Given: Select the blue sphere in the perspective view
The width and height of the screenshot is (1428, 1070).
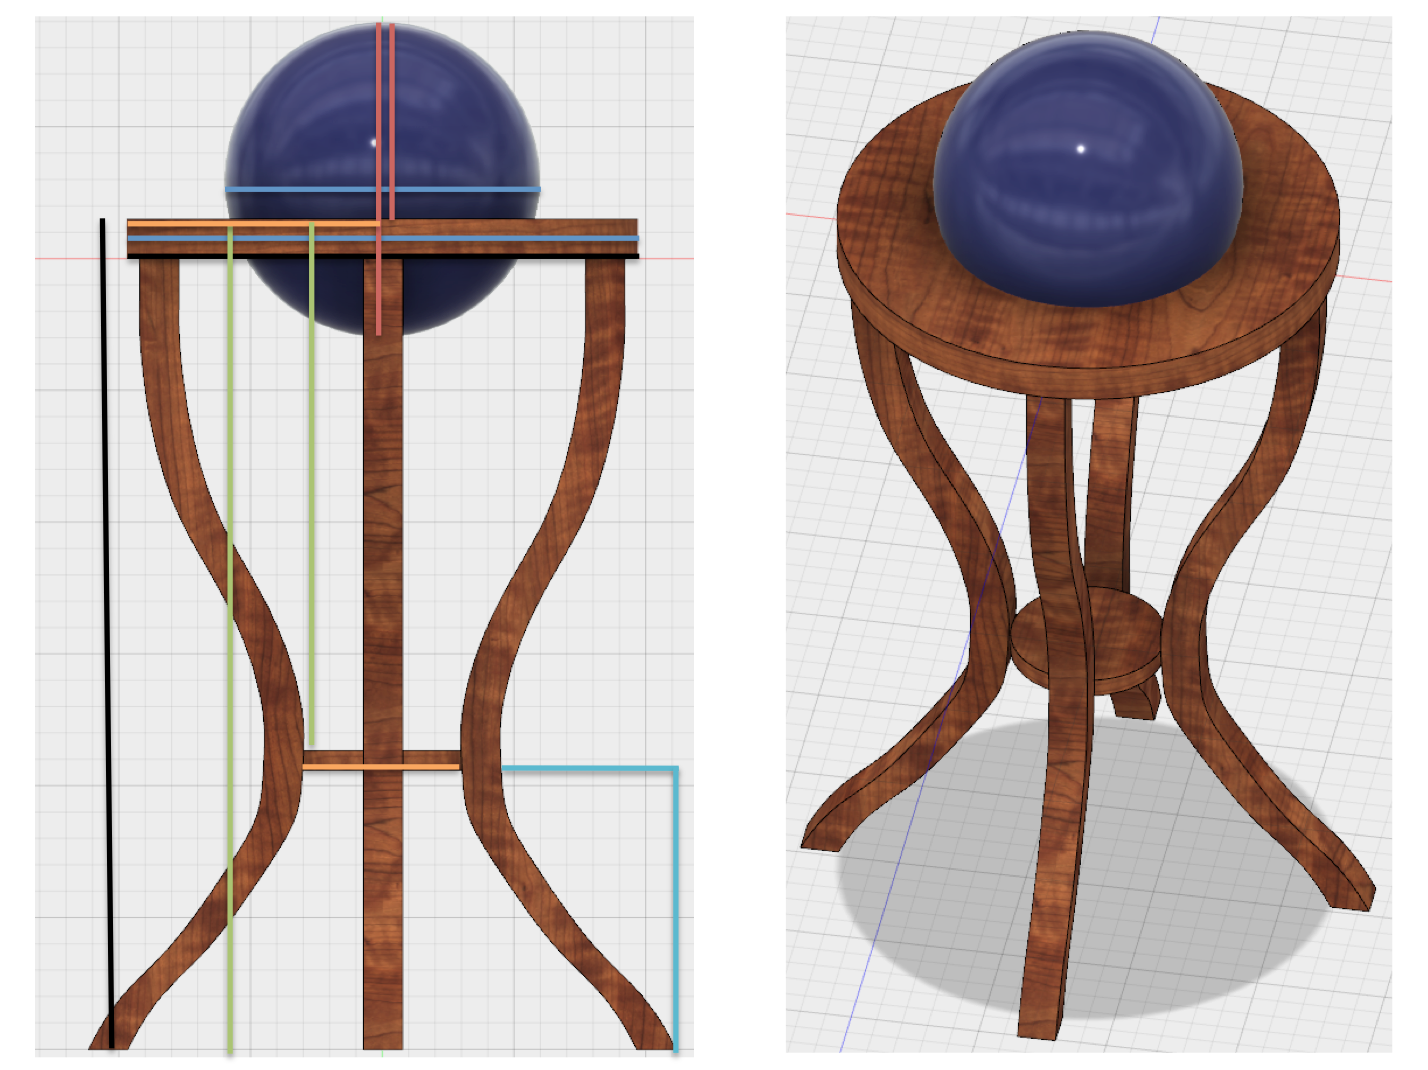Looking at the screenshot, I should coord(1088,168).
